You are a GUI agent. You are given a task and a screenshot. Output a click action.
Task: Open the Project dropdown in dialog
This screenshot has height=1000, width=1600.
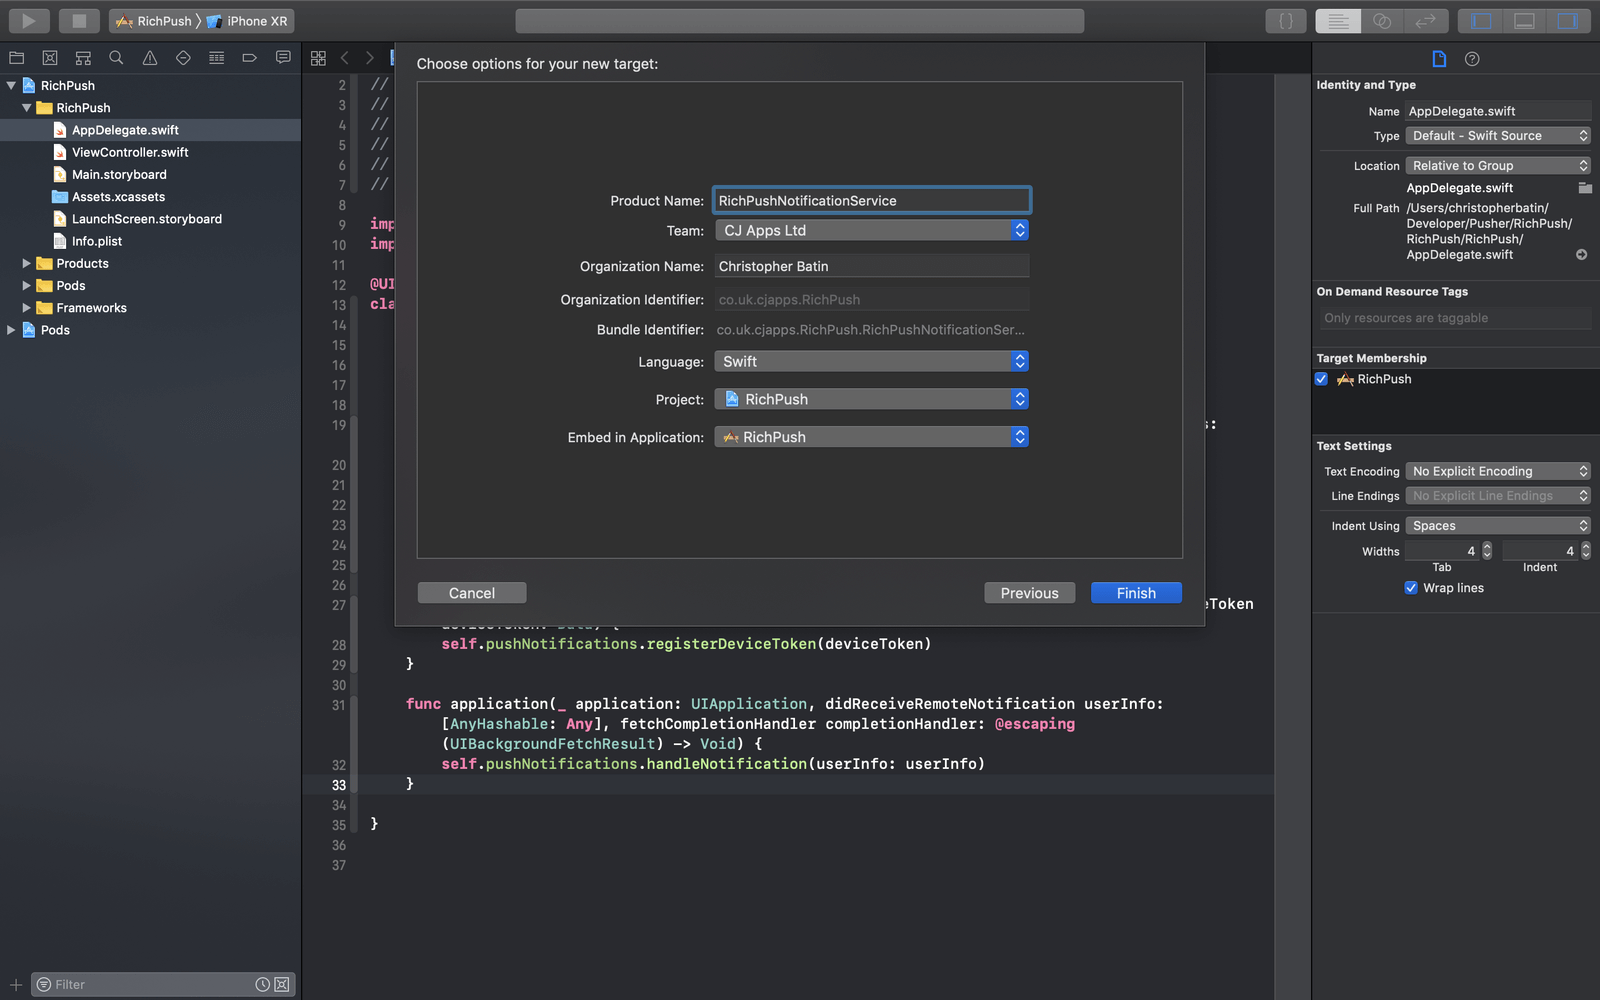click(871, 399)
